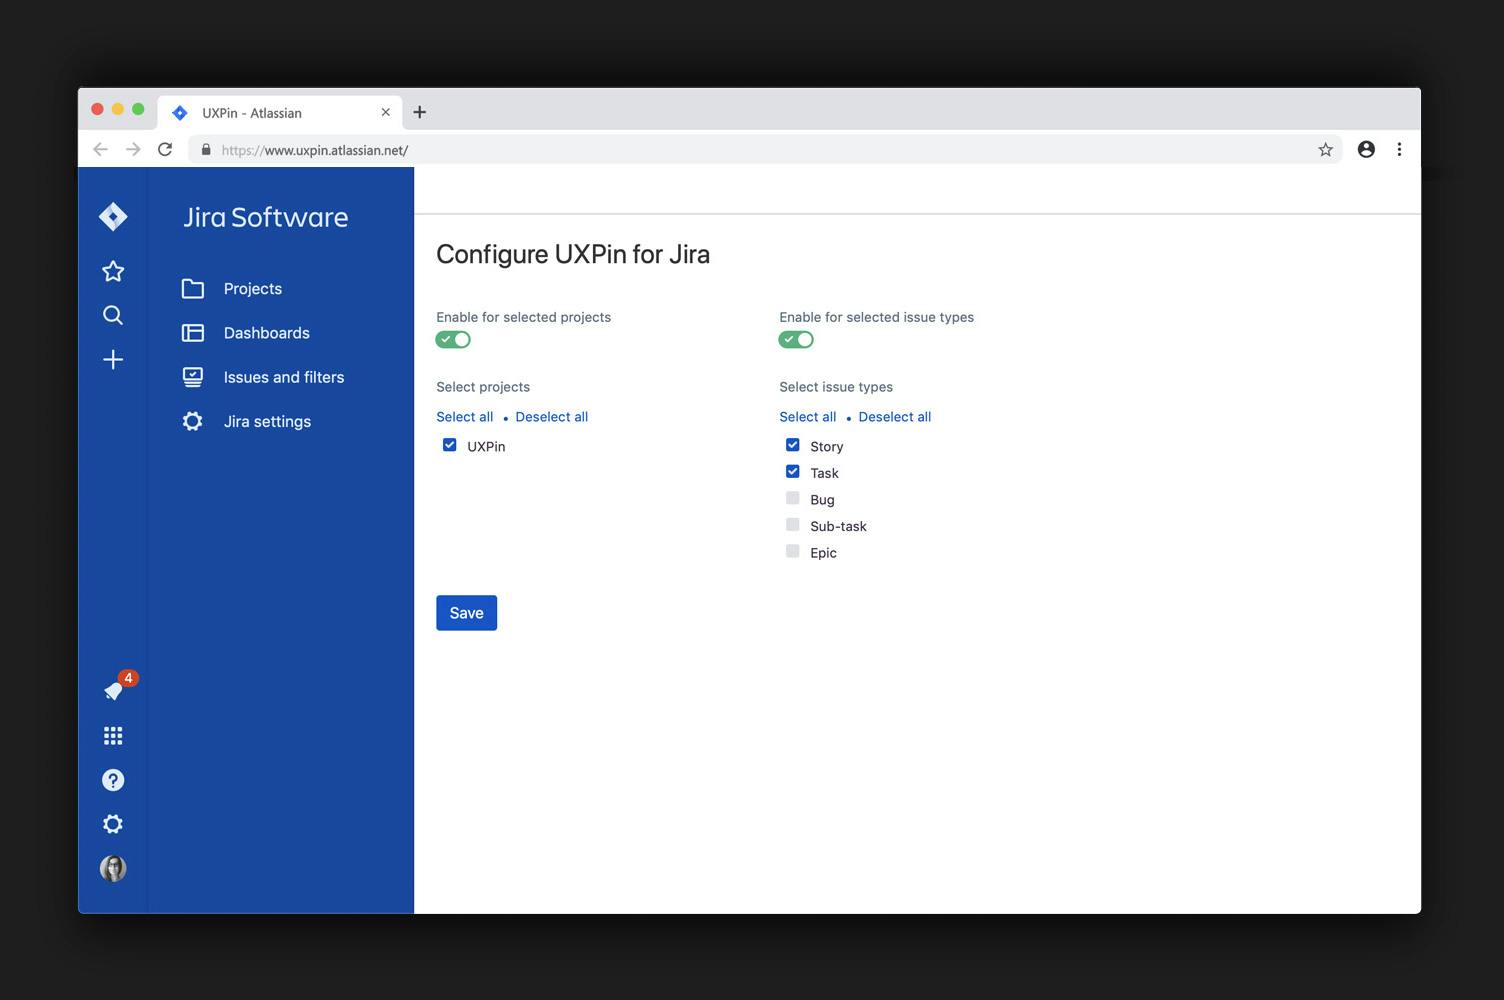Open search with the magnifier sidebar icon
1504x1000 pixels.
[x=113, y=314]
